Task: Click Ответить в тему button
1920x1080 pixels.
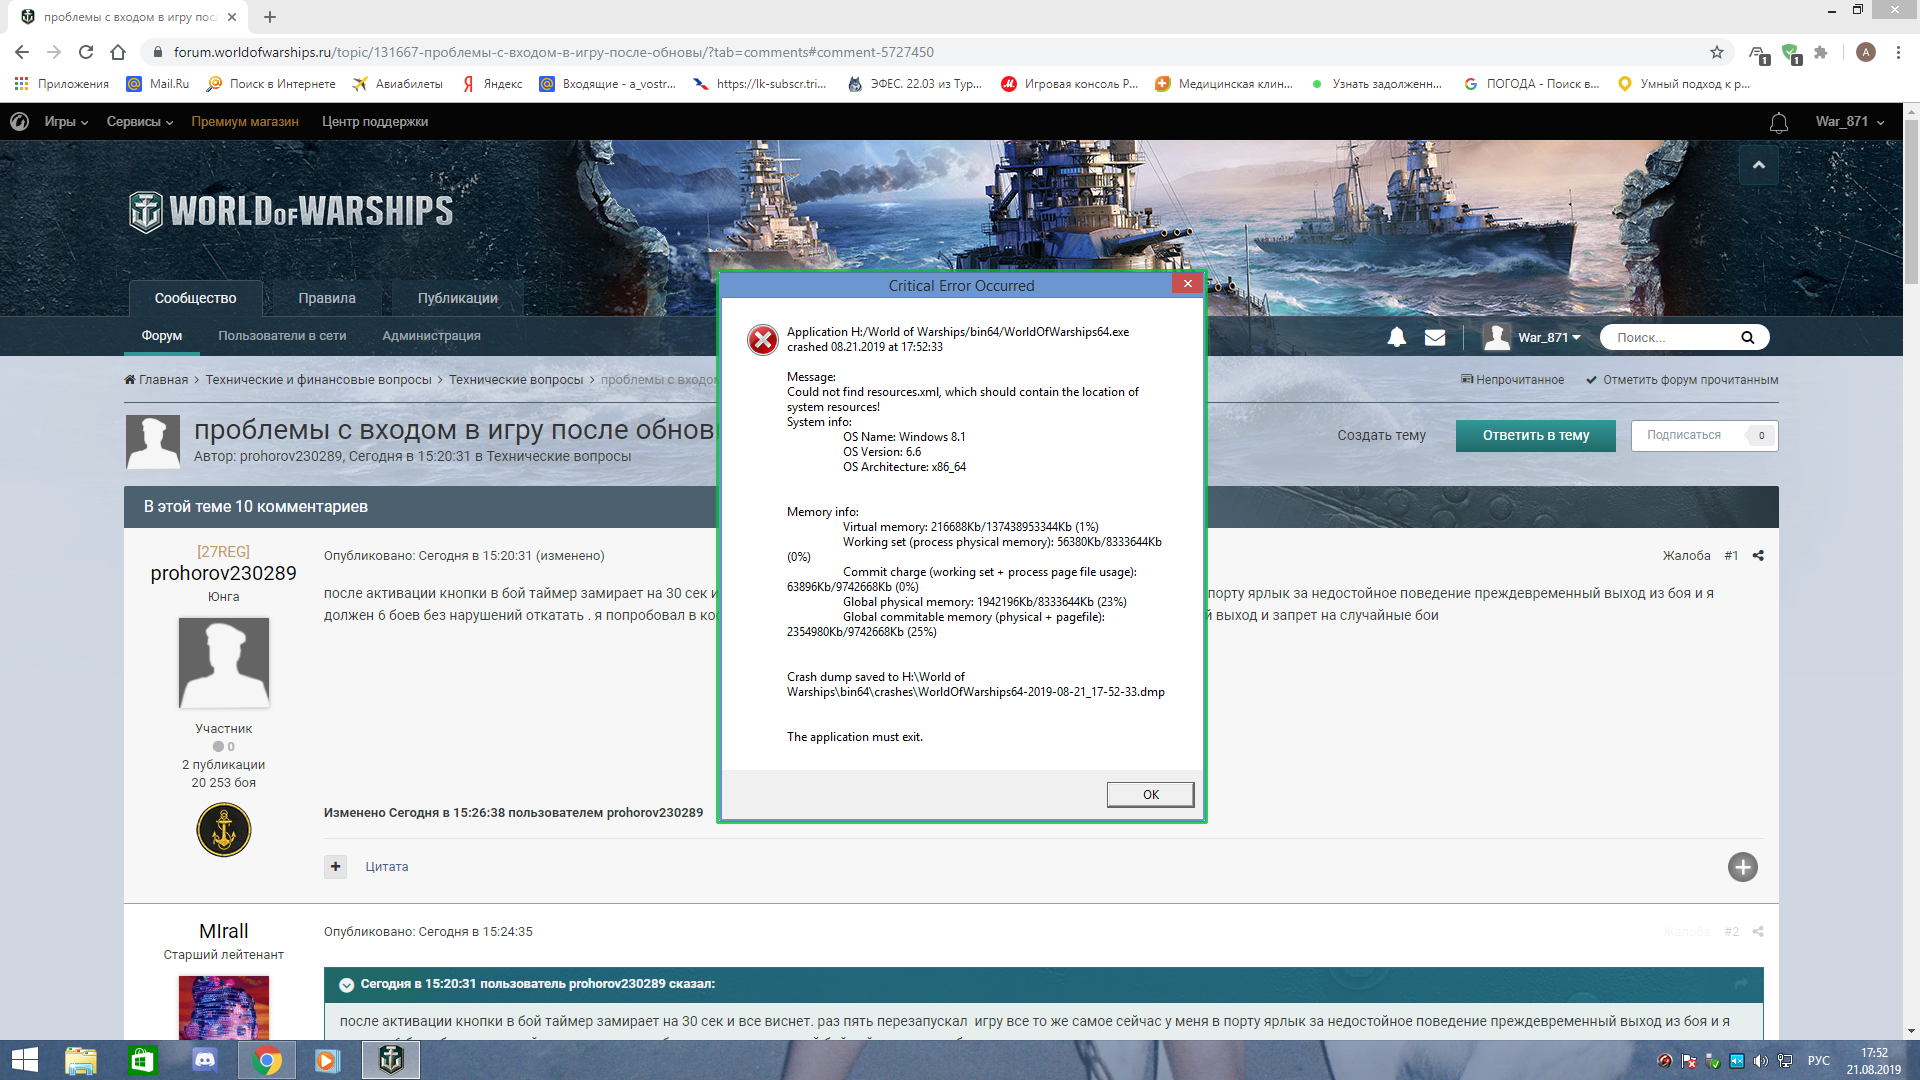Action: [1536, 435]
